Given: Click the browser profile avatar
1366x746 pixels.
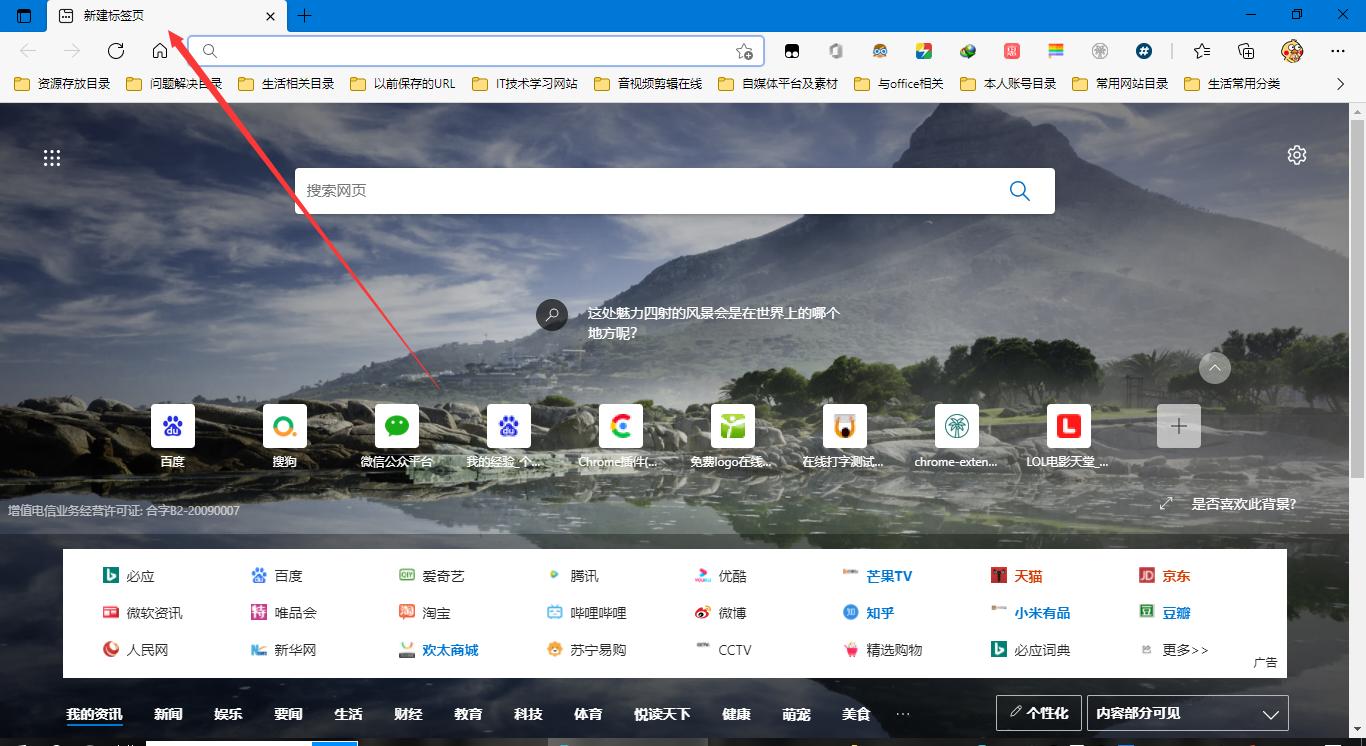Looking at the screenshot, I should [1292, 50].
